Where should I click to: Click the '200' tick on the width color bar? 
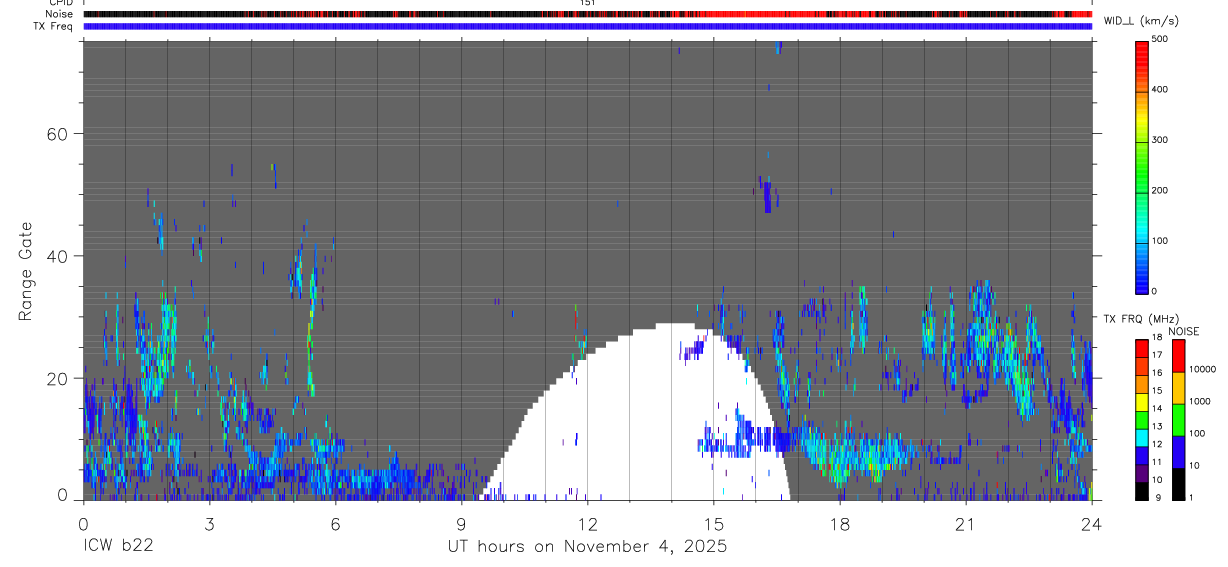1160,190
